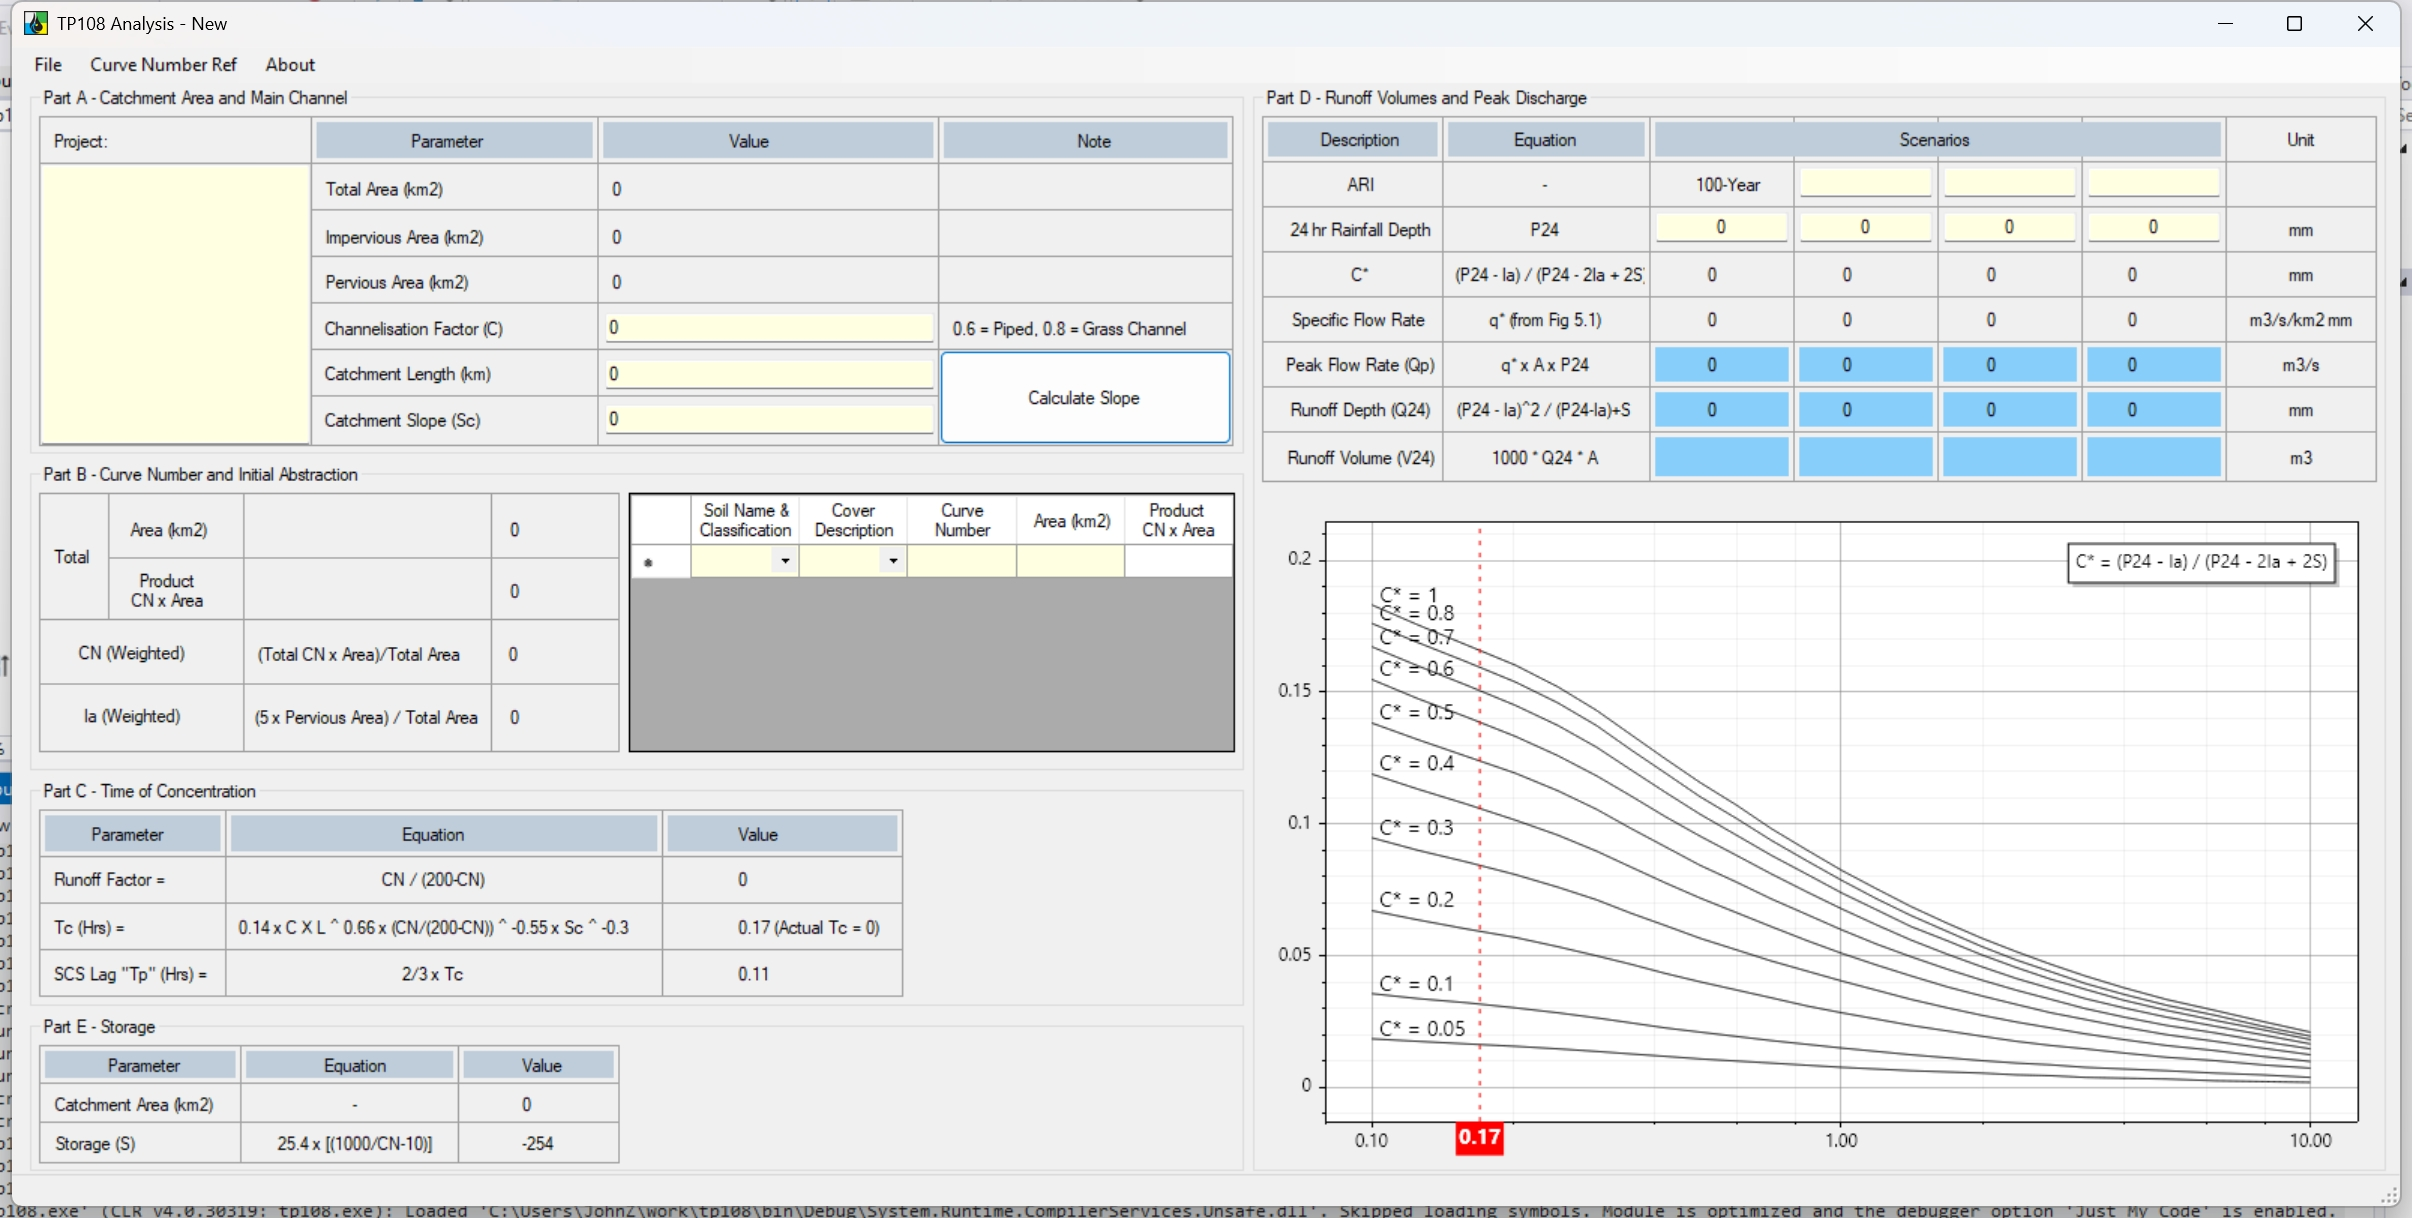Click the window resize grip at bottom-right
This screenshot has width=2412, height=1218.
pos(2389,1195)
